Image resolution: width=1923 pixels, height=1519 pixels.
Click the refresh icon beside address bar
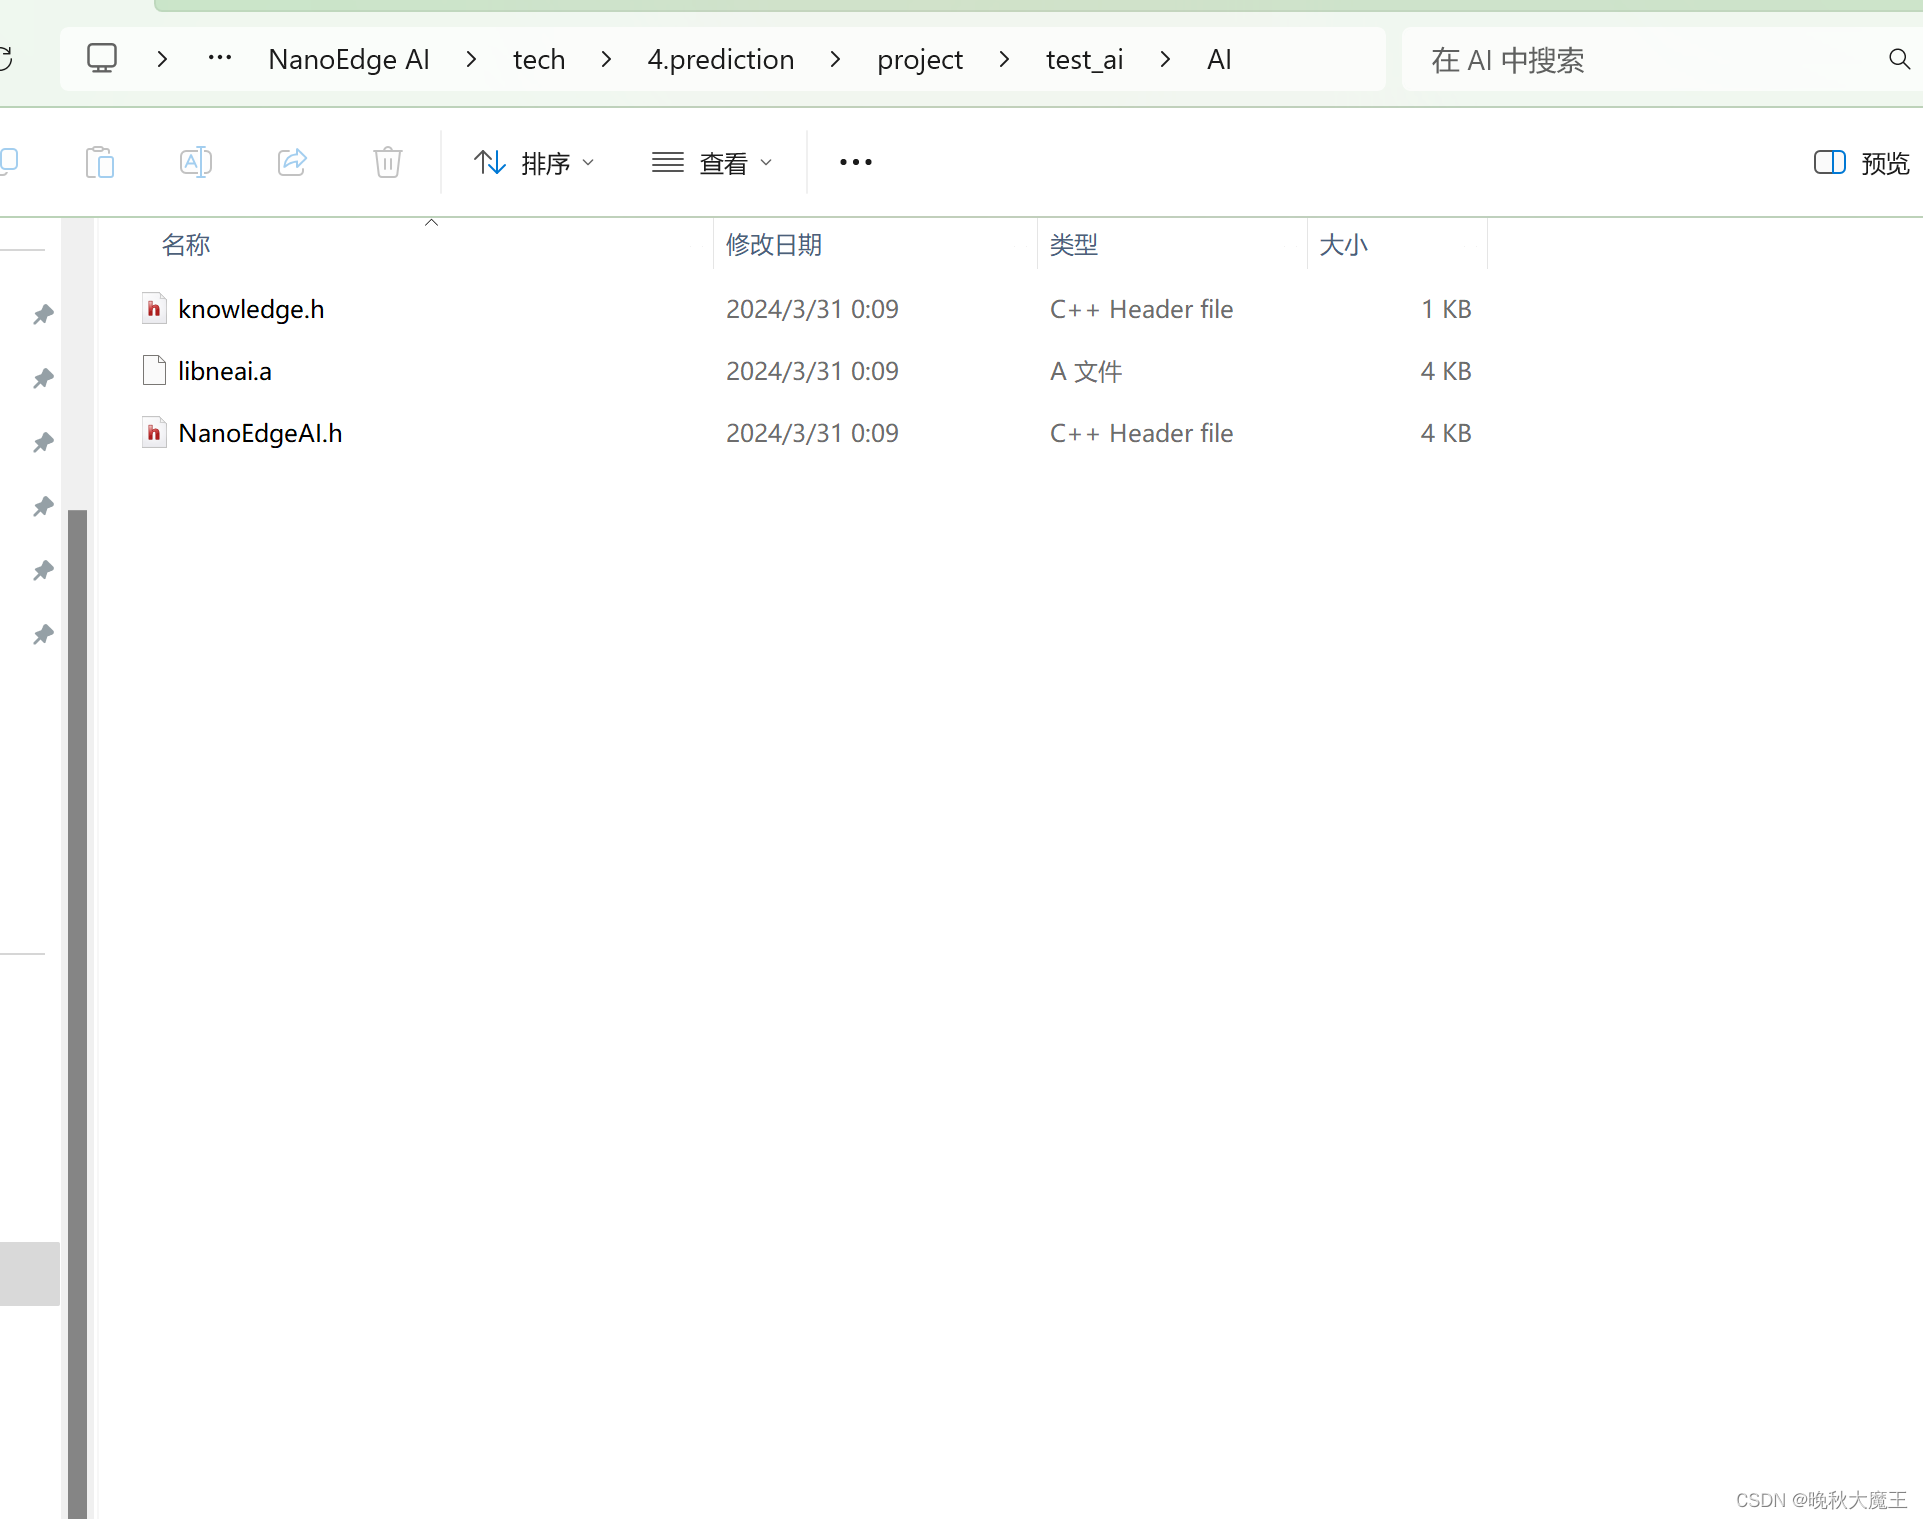(x=5, y=59)
